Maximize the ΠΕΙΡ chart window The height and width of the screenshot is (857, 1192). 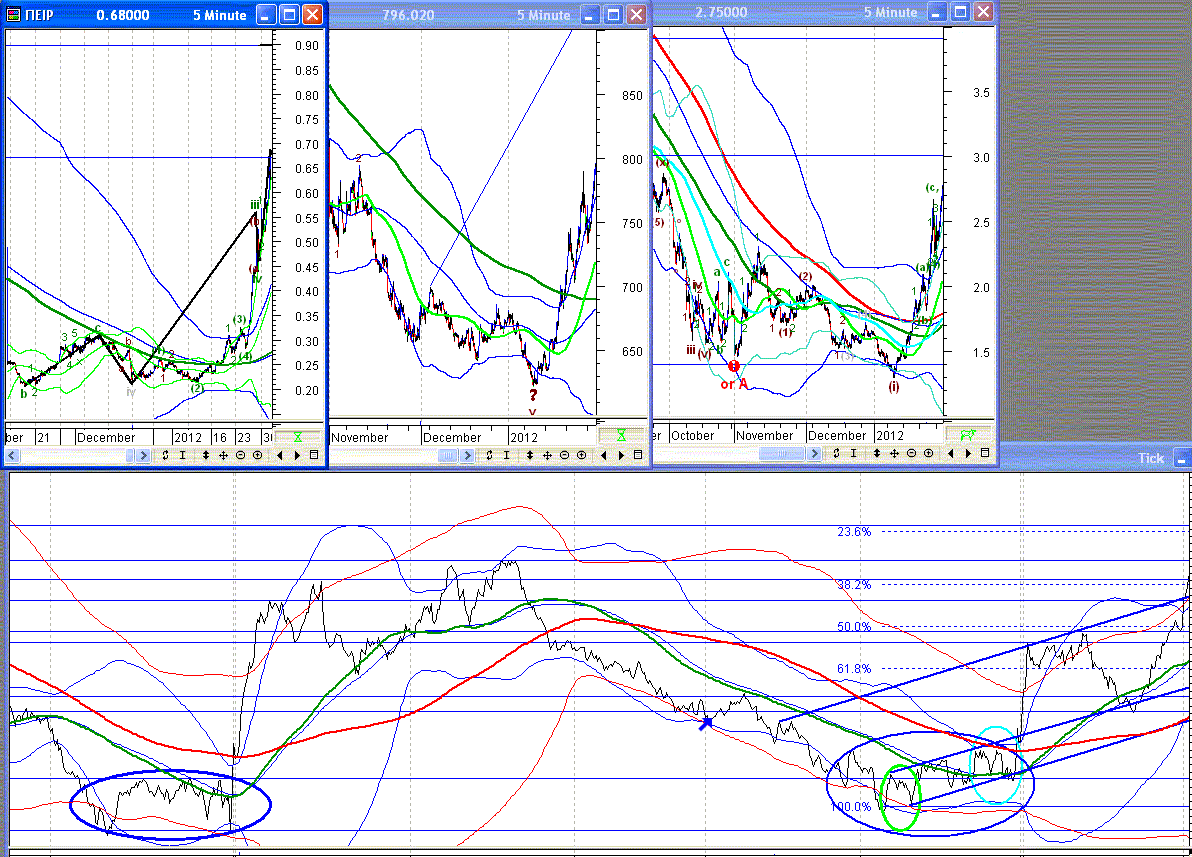289,14
